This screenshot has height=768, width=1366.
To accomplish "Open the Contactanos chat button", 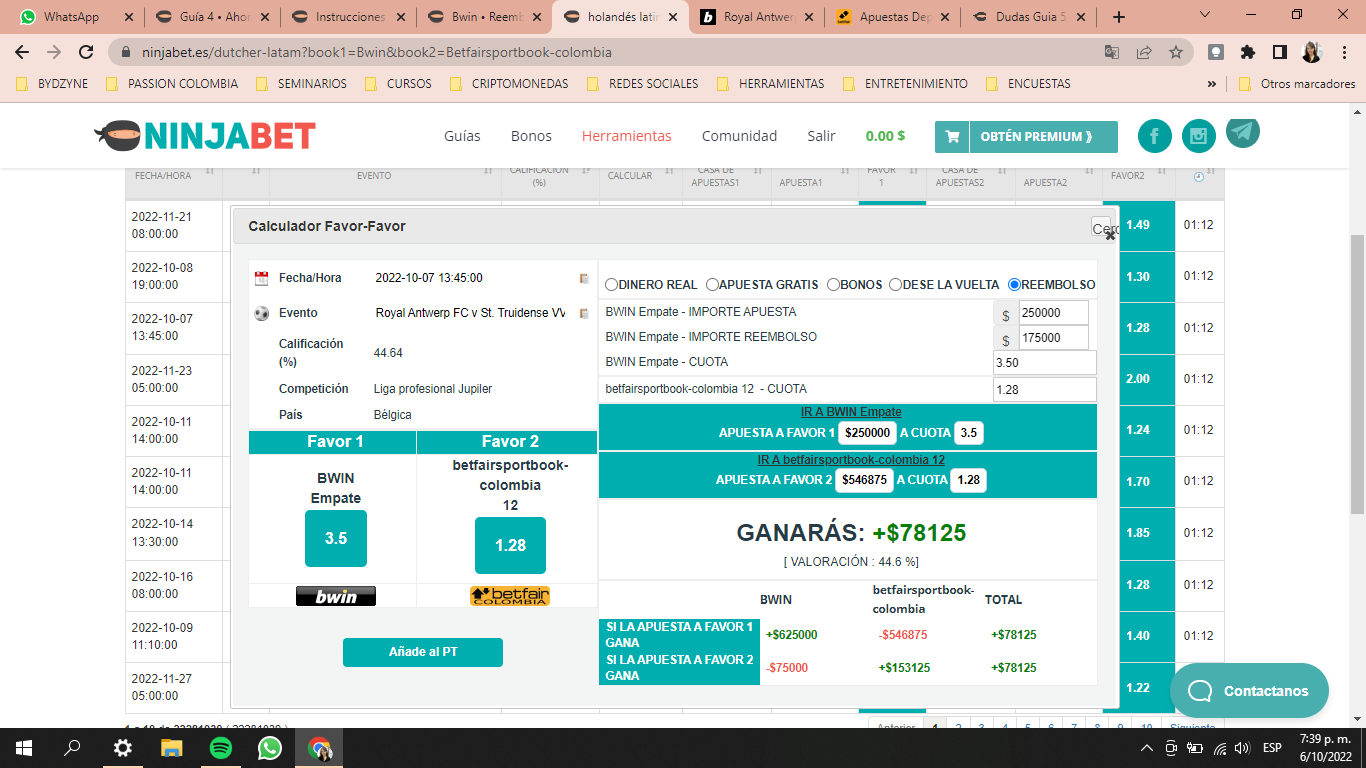I will 1249,691.
